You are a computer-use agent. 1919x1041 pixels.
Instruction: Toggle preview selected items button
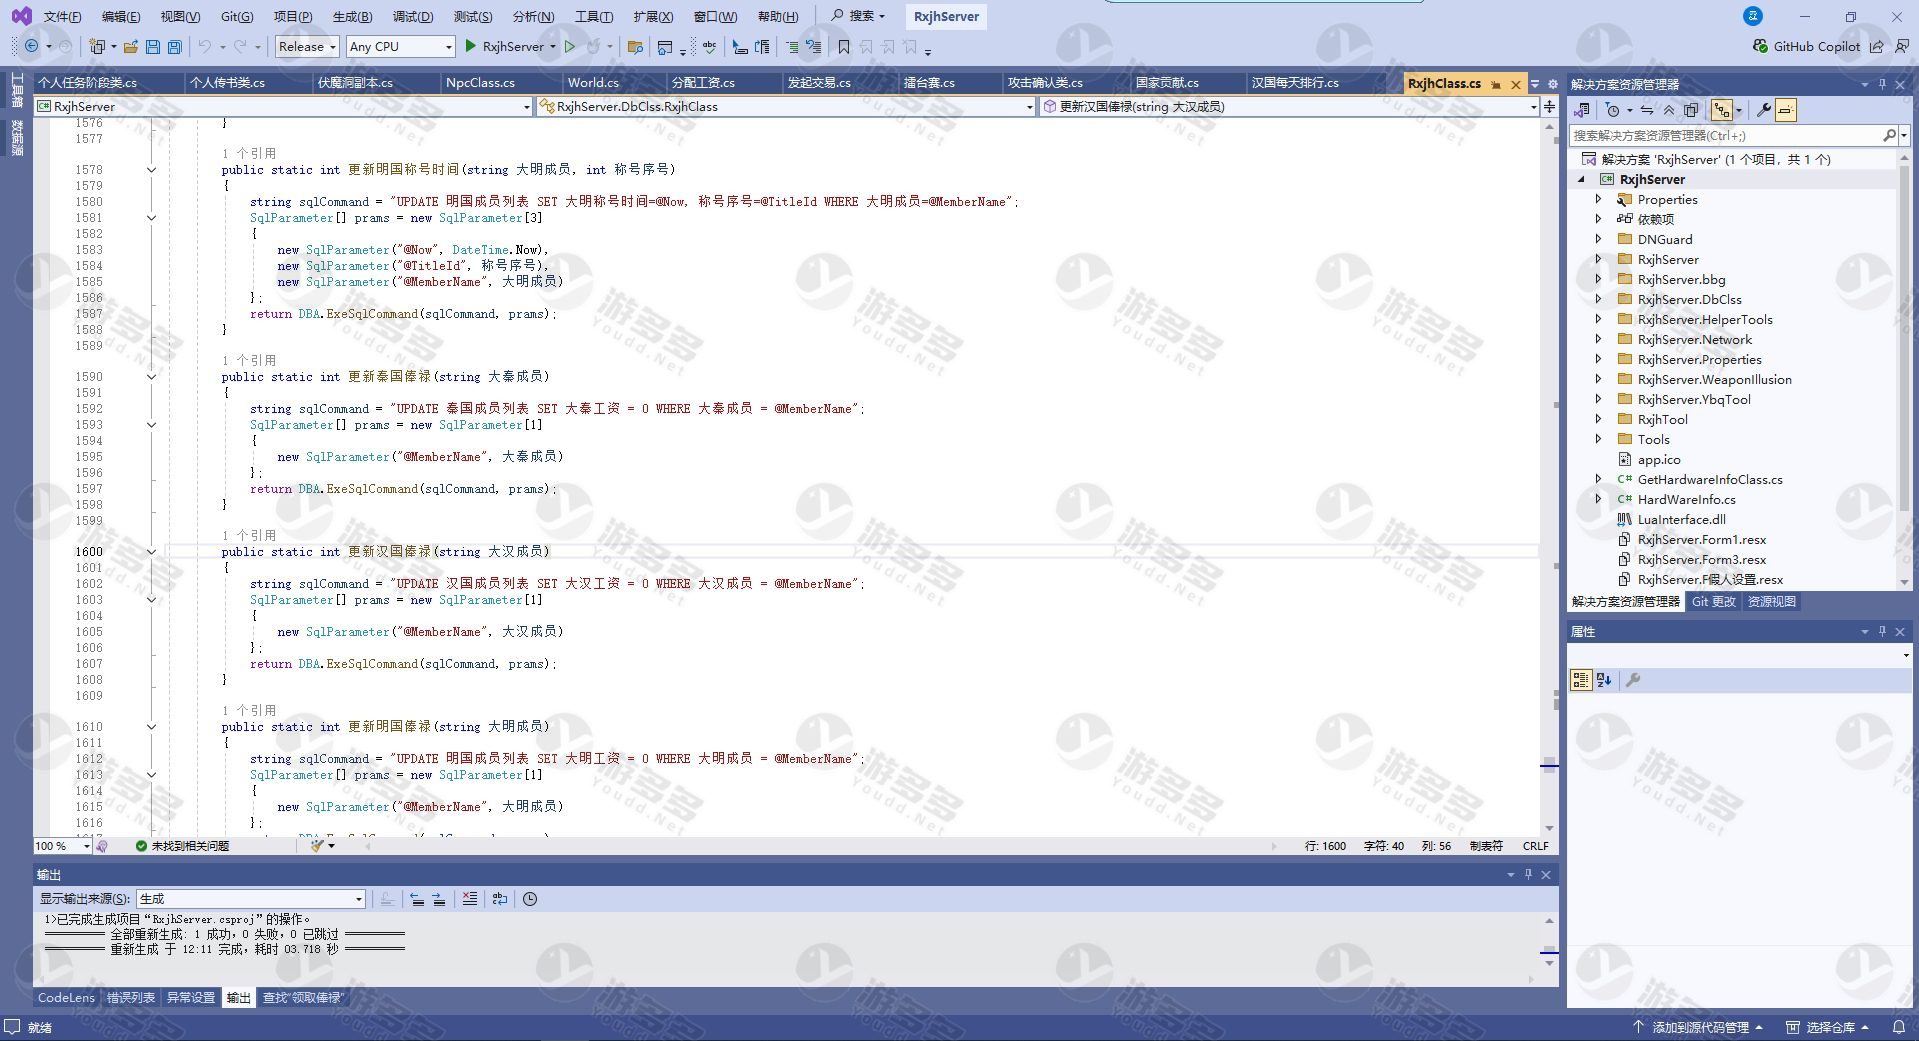(1786, 110)
